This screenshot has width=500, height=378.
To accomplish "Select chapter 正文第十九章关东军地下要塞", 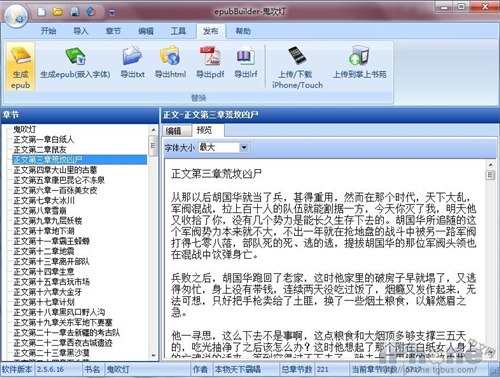I will pyautogui.click(x=63, y=322).
